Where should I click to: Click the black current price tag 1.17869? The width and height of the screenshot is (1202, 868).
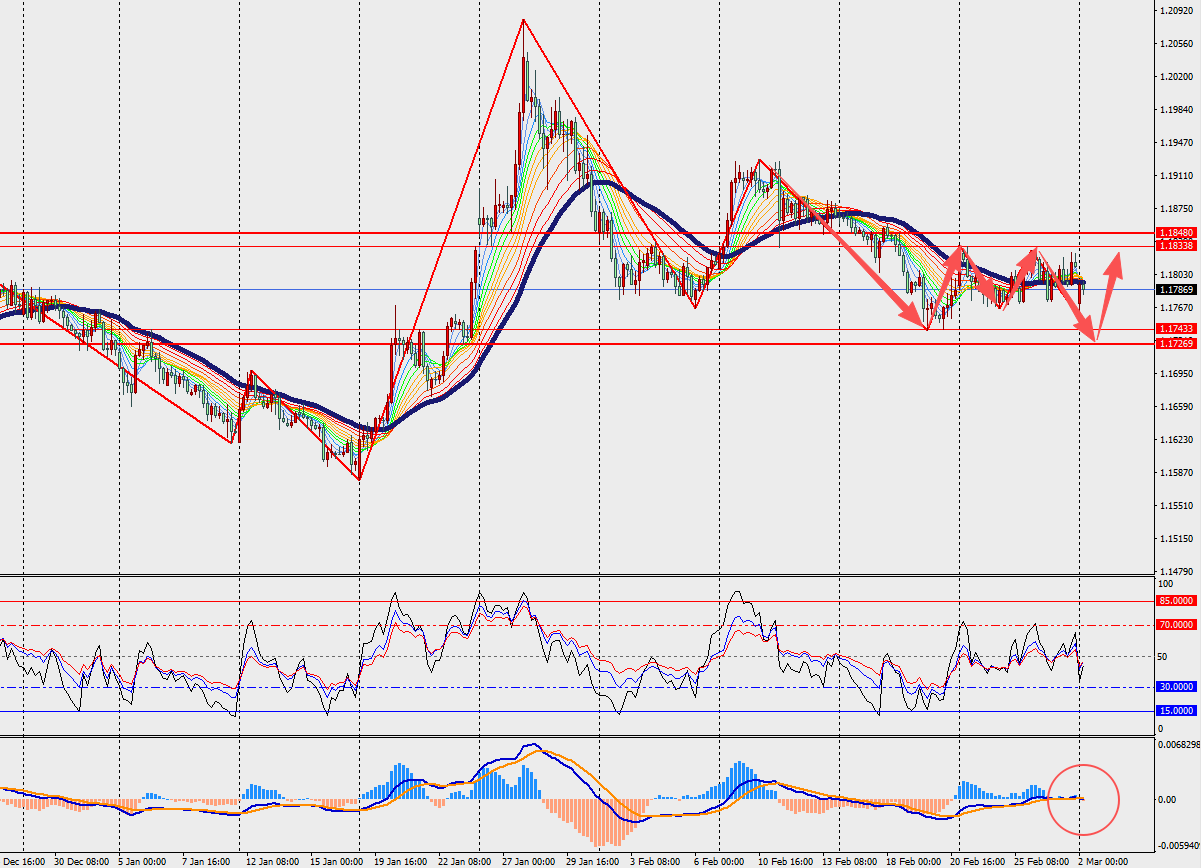tap(1175, 290)
